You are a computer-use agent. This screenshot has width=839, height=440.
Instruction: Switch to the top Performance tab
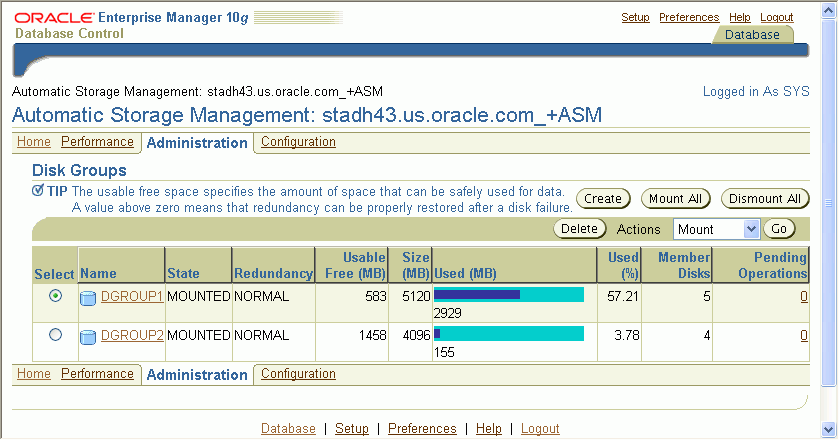coord(97,142)
